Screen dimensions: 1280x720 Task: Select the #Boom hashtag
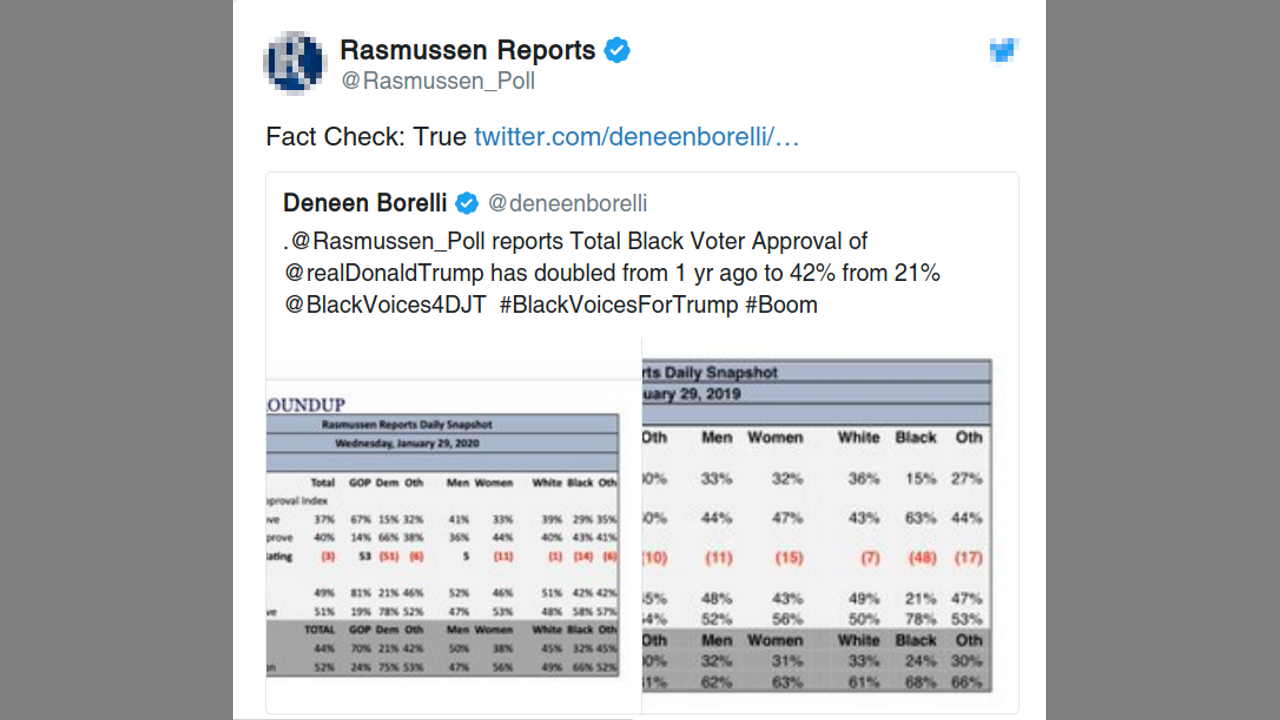click(781, 305)
